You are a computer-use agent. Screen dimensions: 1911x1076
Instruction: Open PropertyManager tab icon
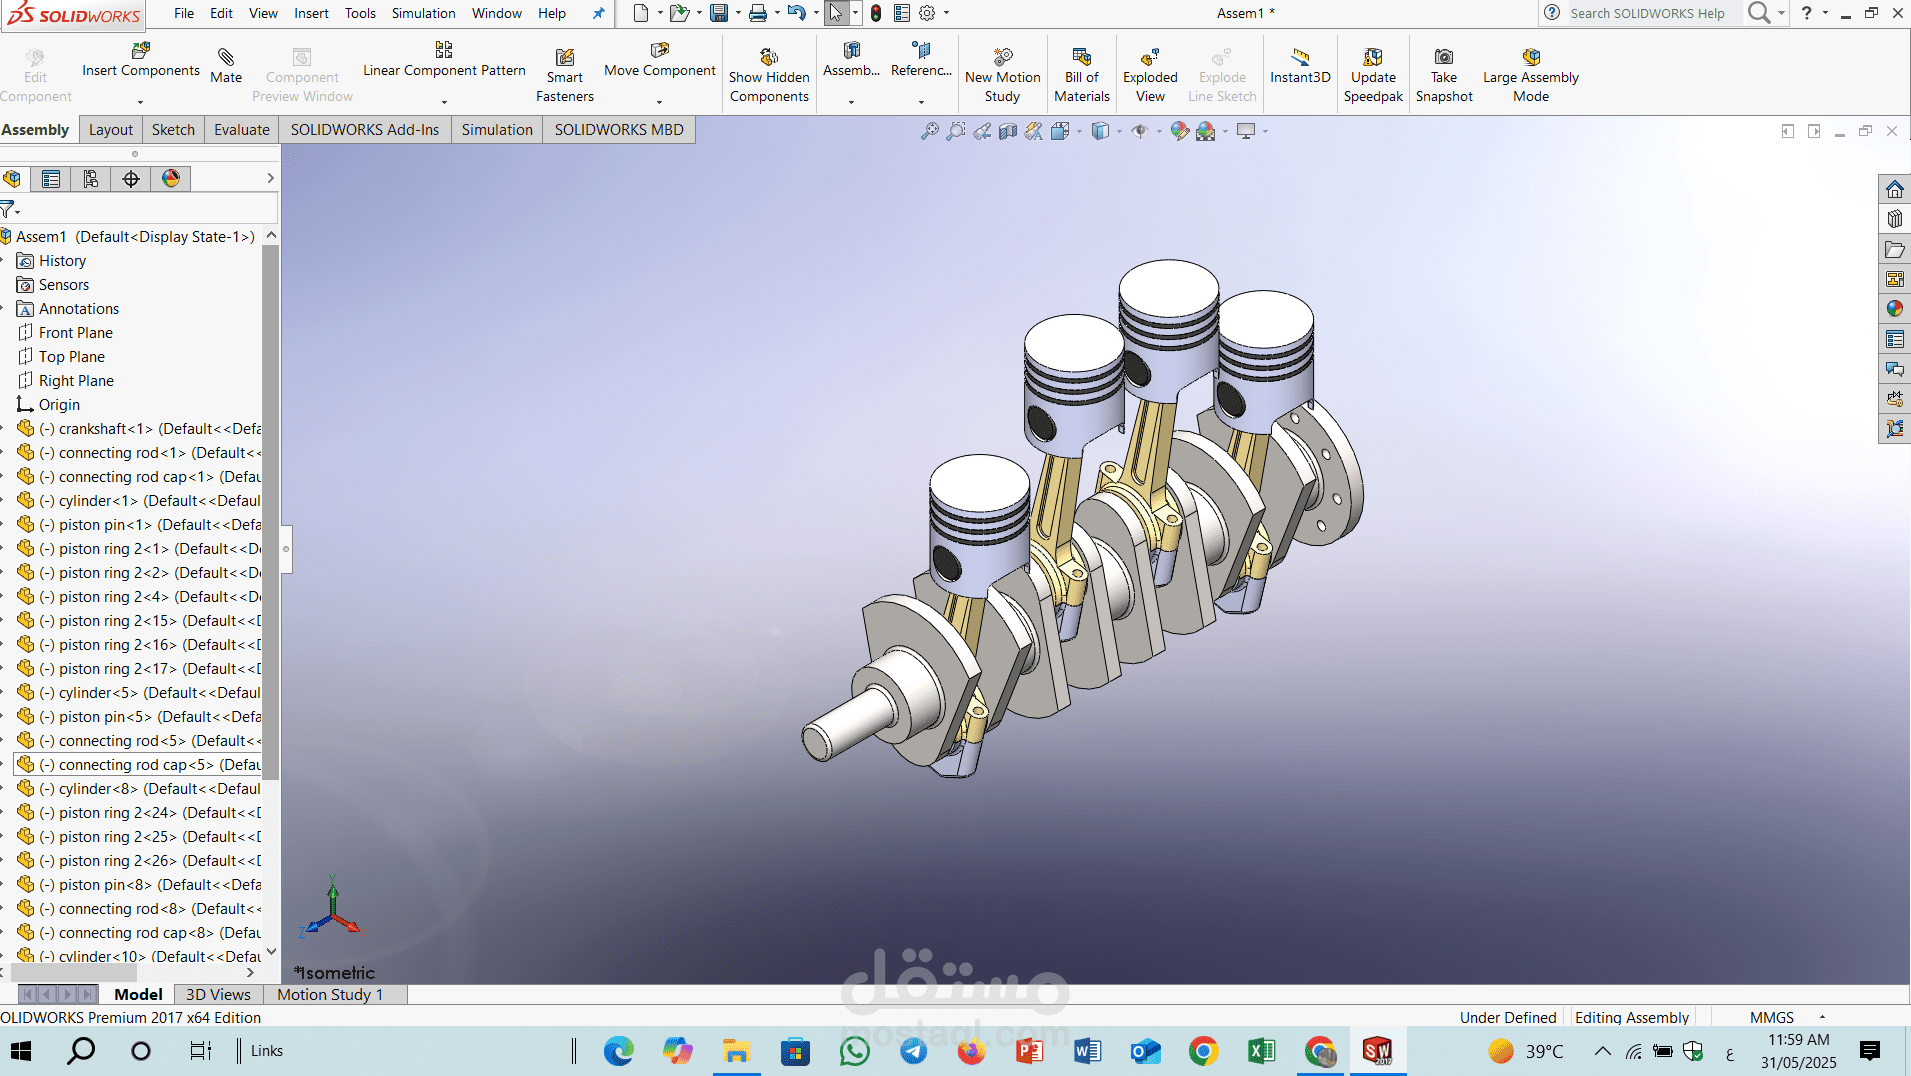tap(51, 178)
